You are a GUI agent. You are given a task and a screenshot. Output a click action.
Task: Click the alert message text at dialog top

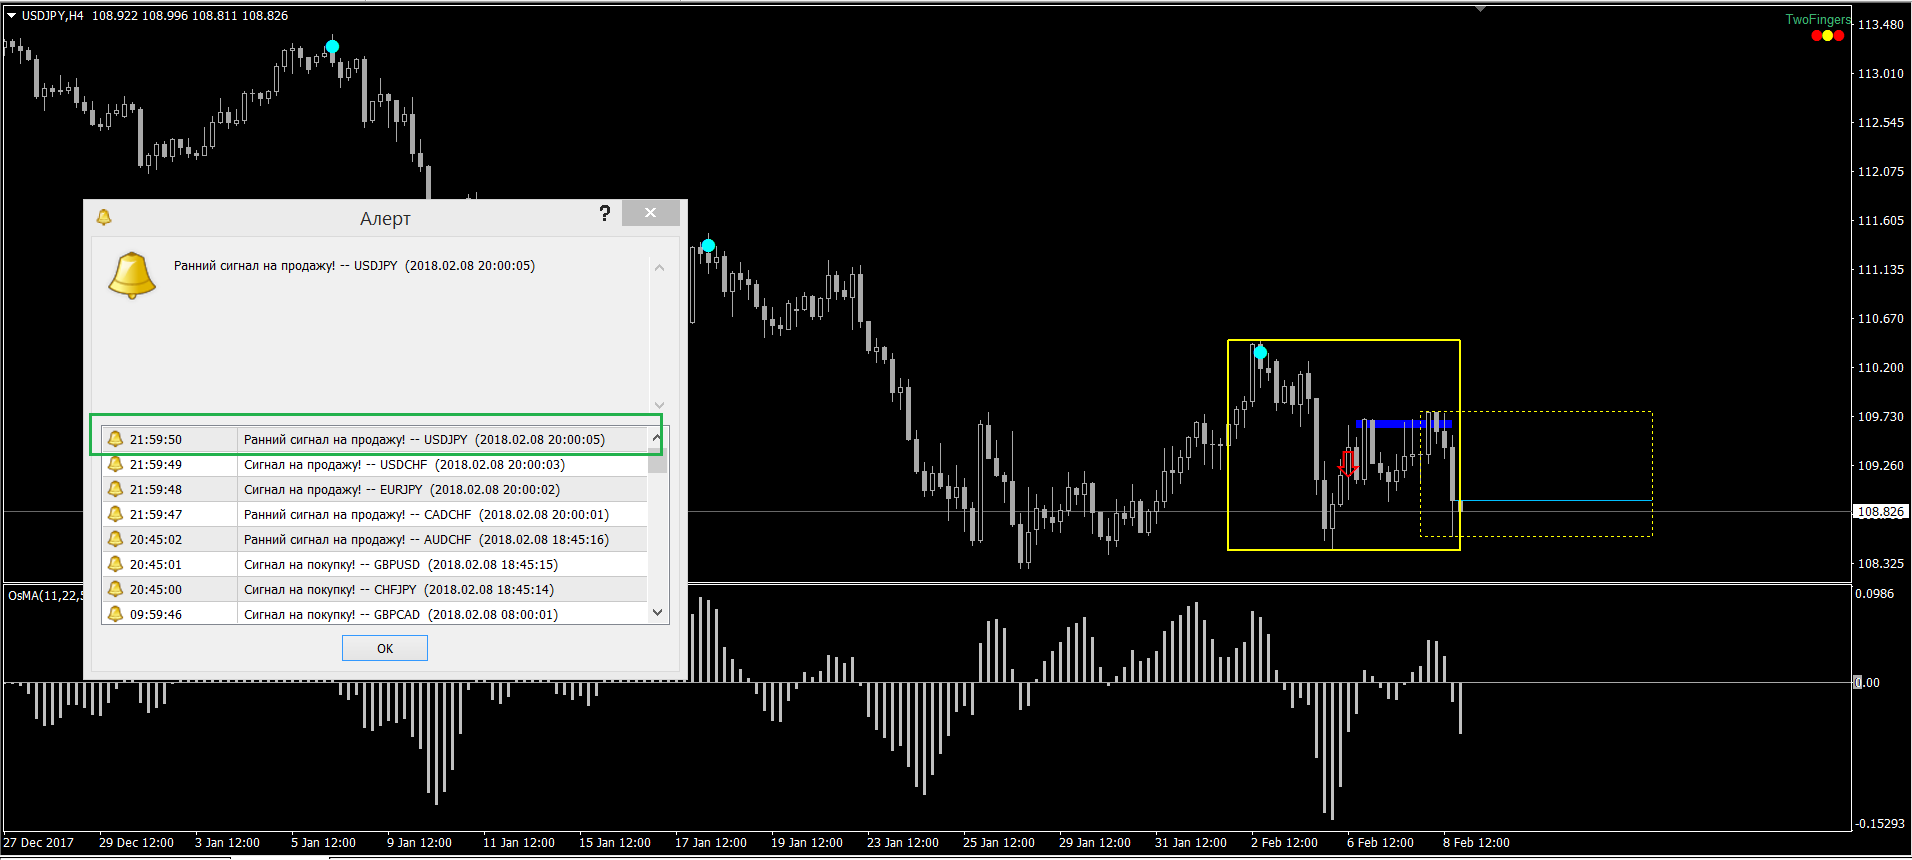tap(354, 266)
